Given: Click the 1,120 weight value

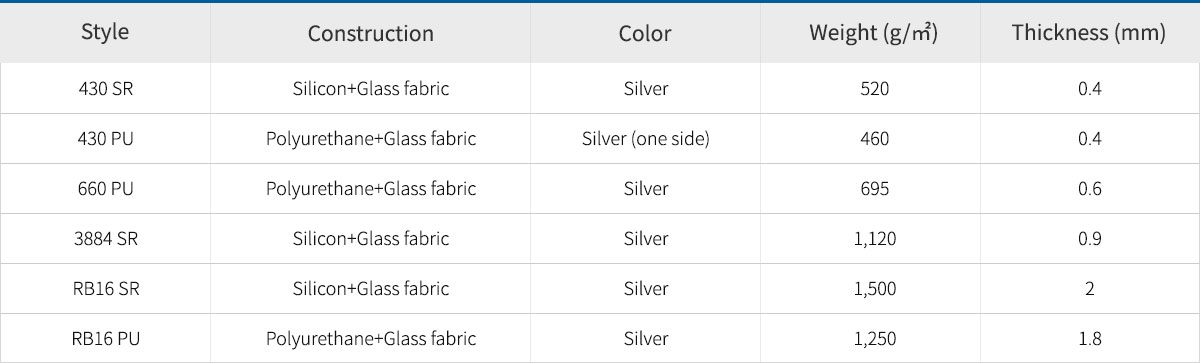Looking at the screenshot, I should 874,239.
